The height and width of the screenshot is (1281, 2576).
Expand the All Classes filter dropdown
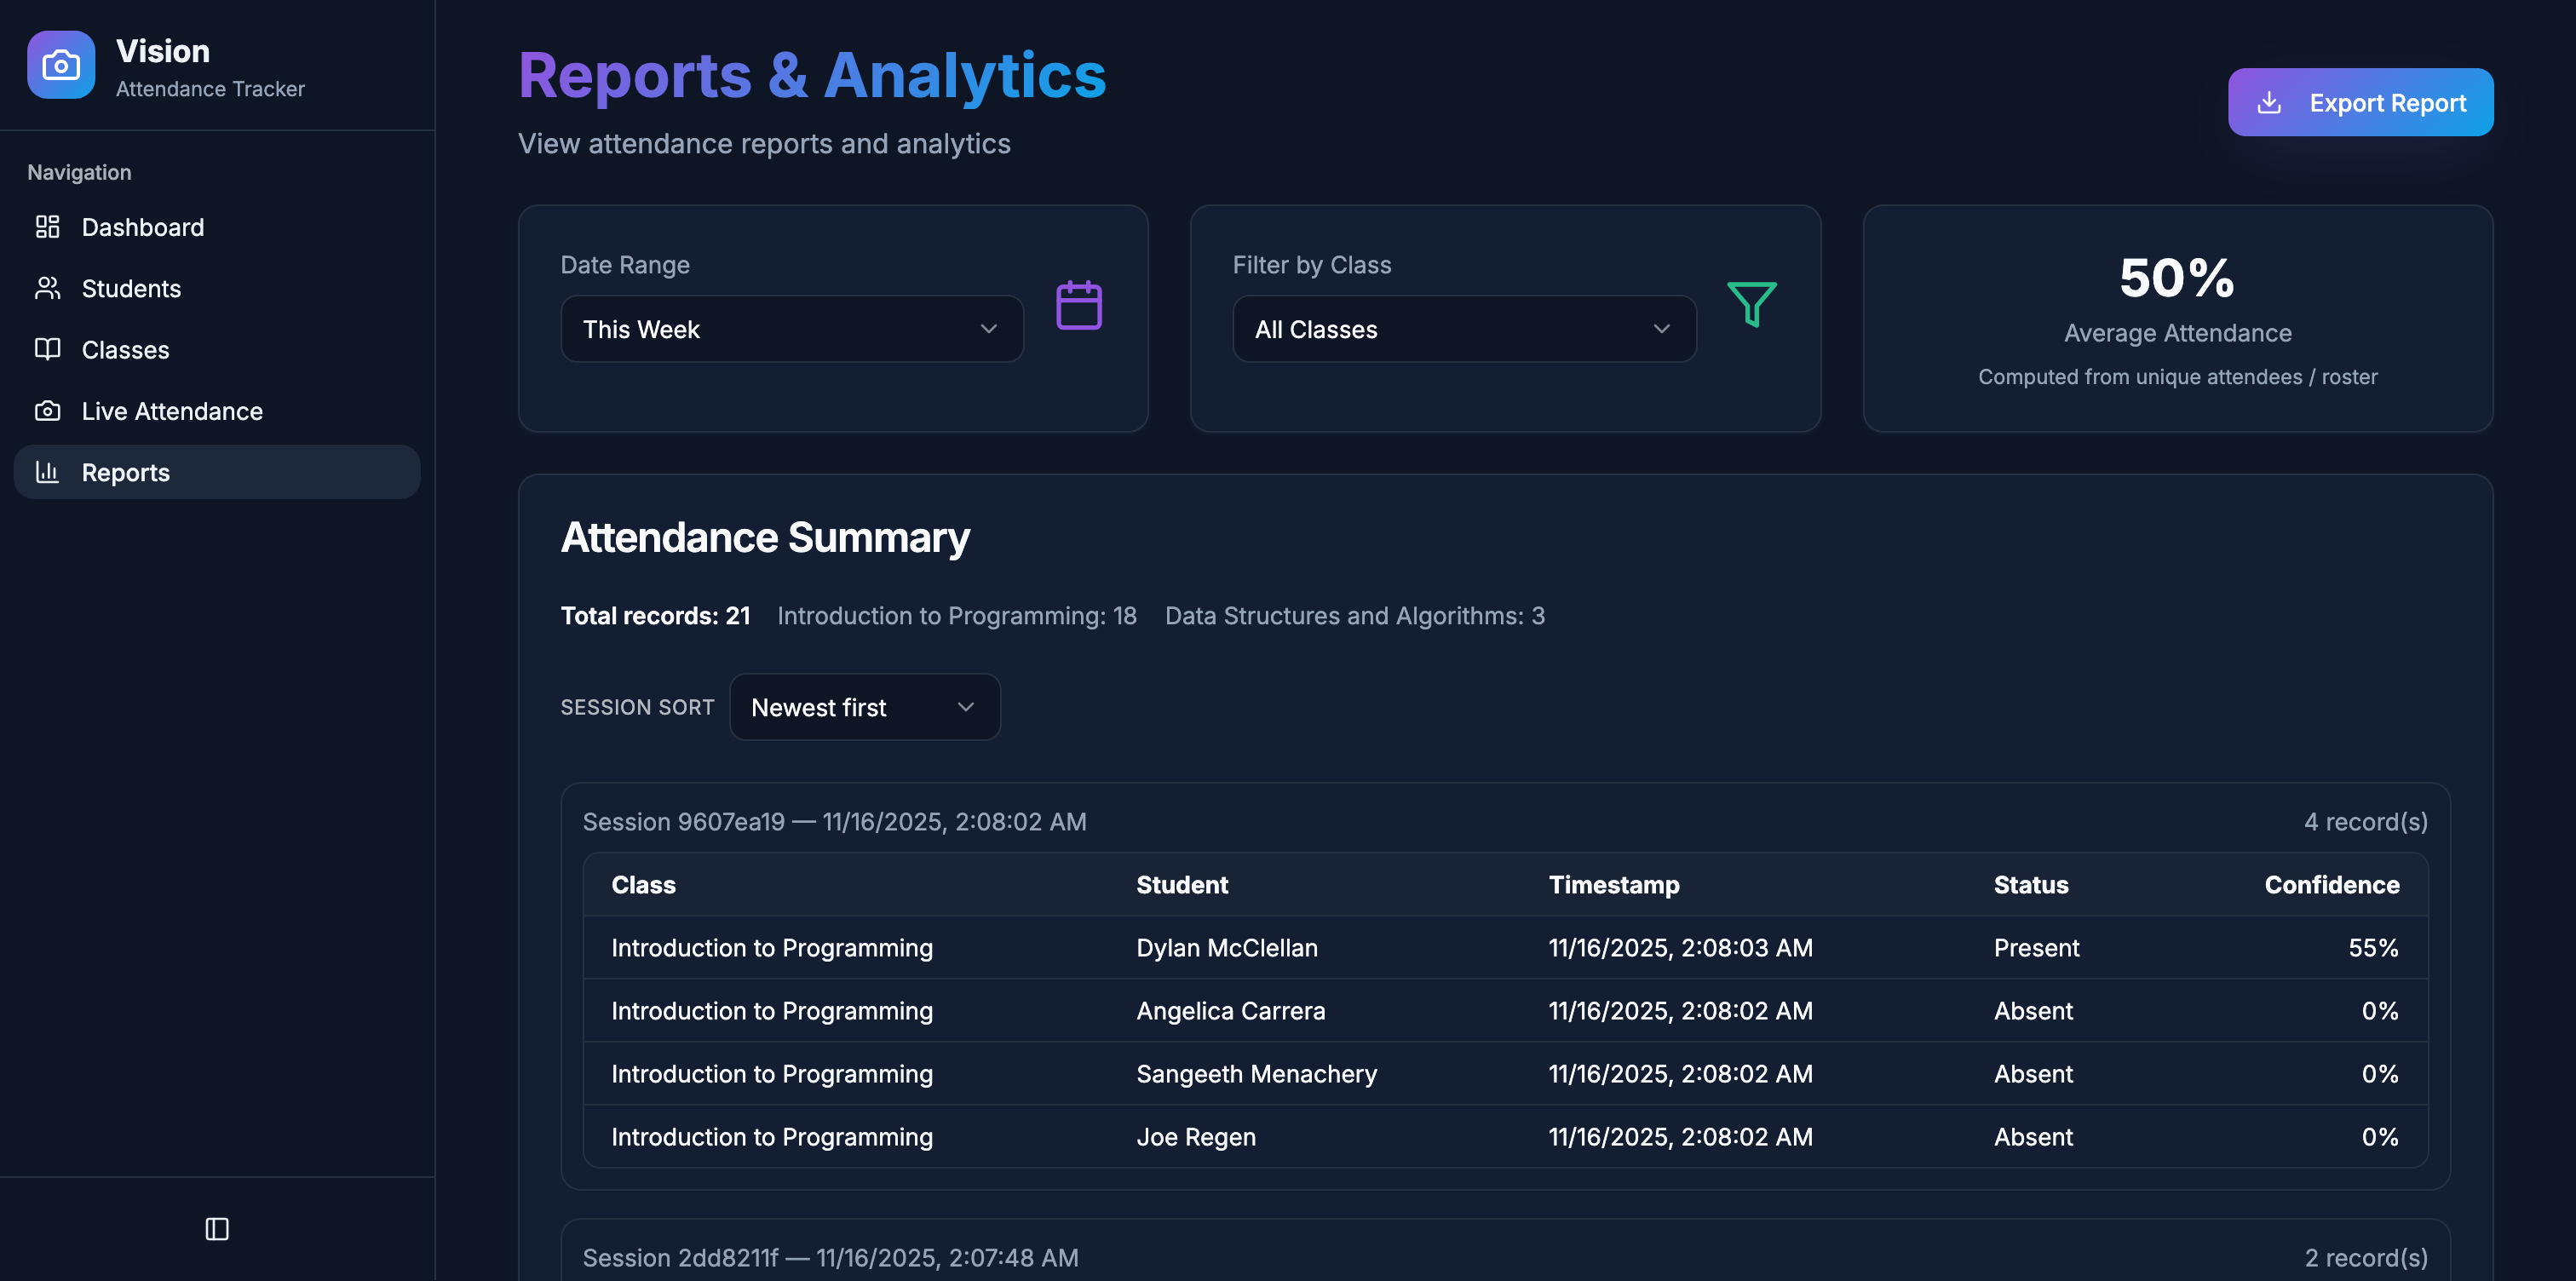(1463, 329)
